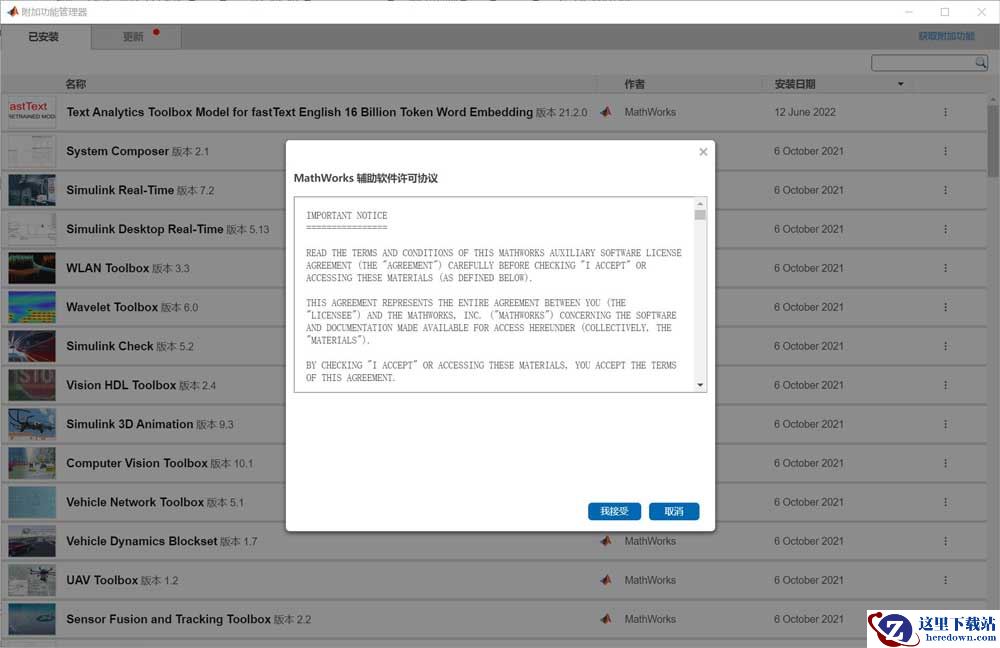Screen dimensions: 1000x648
Task: Click the Simulink Check thumbnail
Action: (32, 346)
